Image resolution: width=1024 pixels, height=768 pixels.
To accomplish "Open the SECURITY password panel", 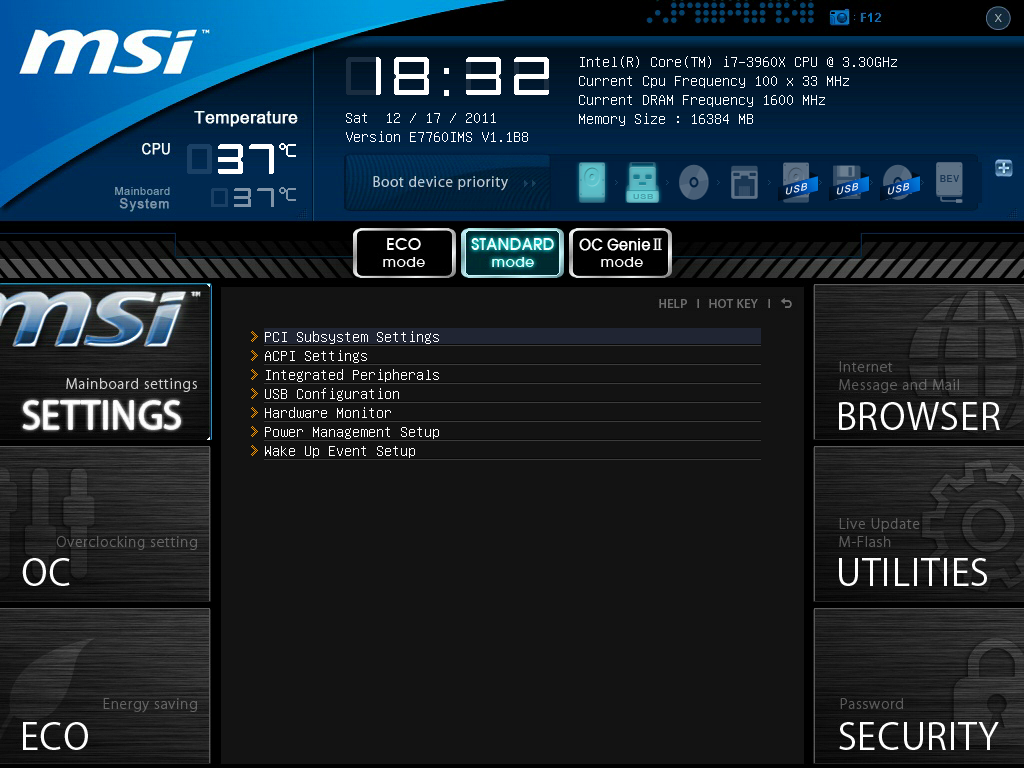I will [919, 686].
